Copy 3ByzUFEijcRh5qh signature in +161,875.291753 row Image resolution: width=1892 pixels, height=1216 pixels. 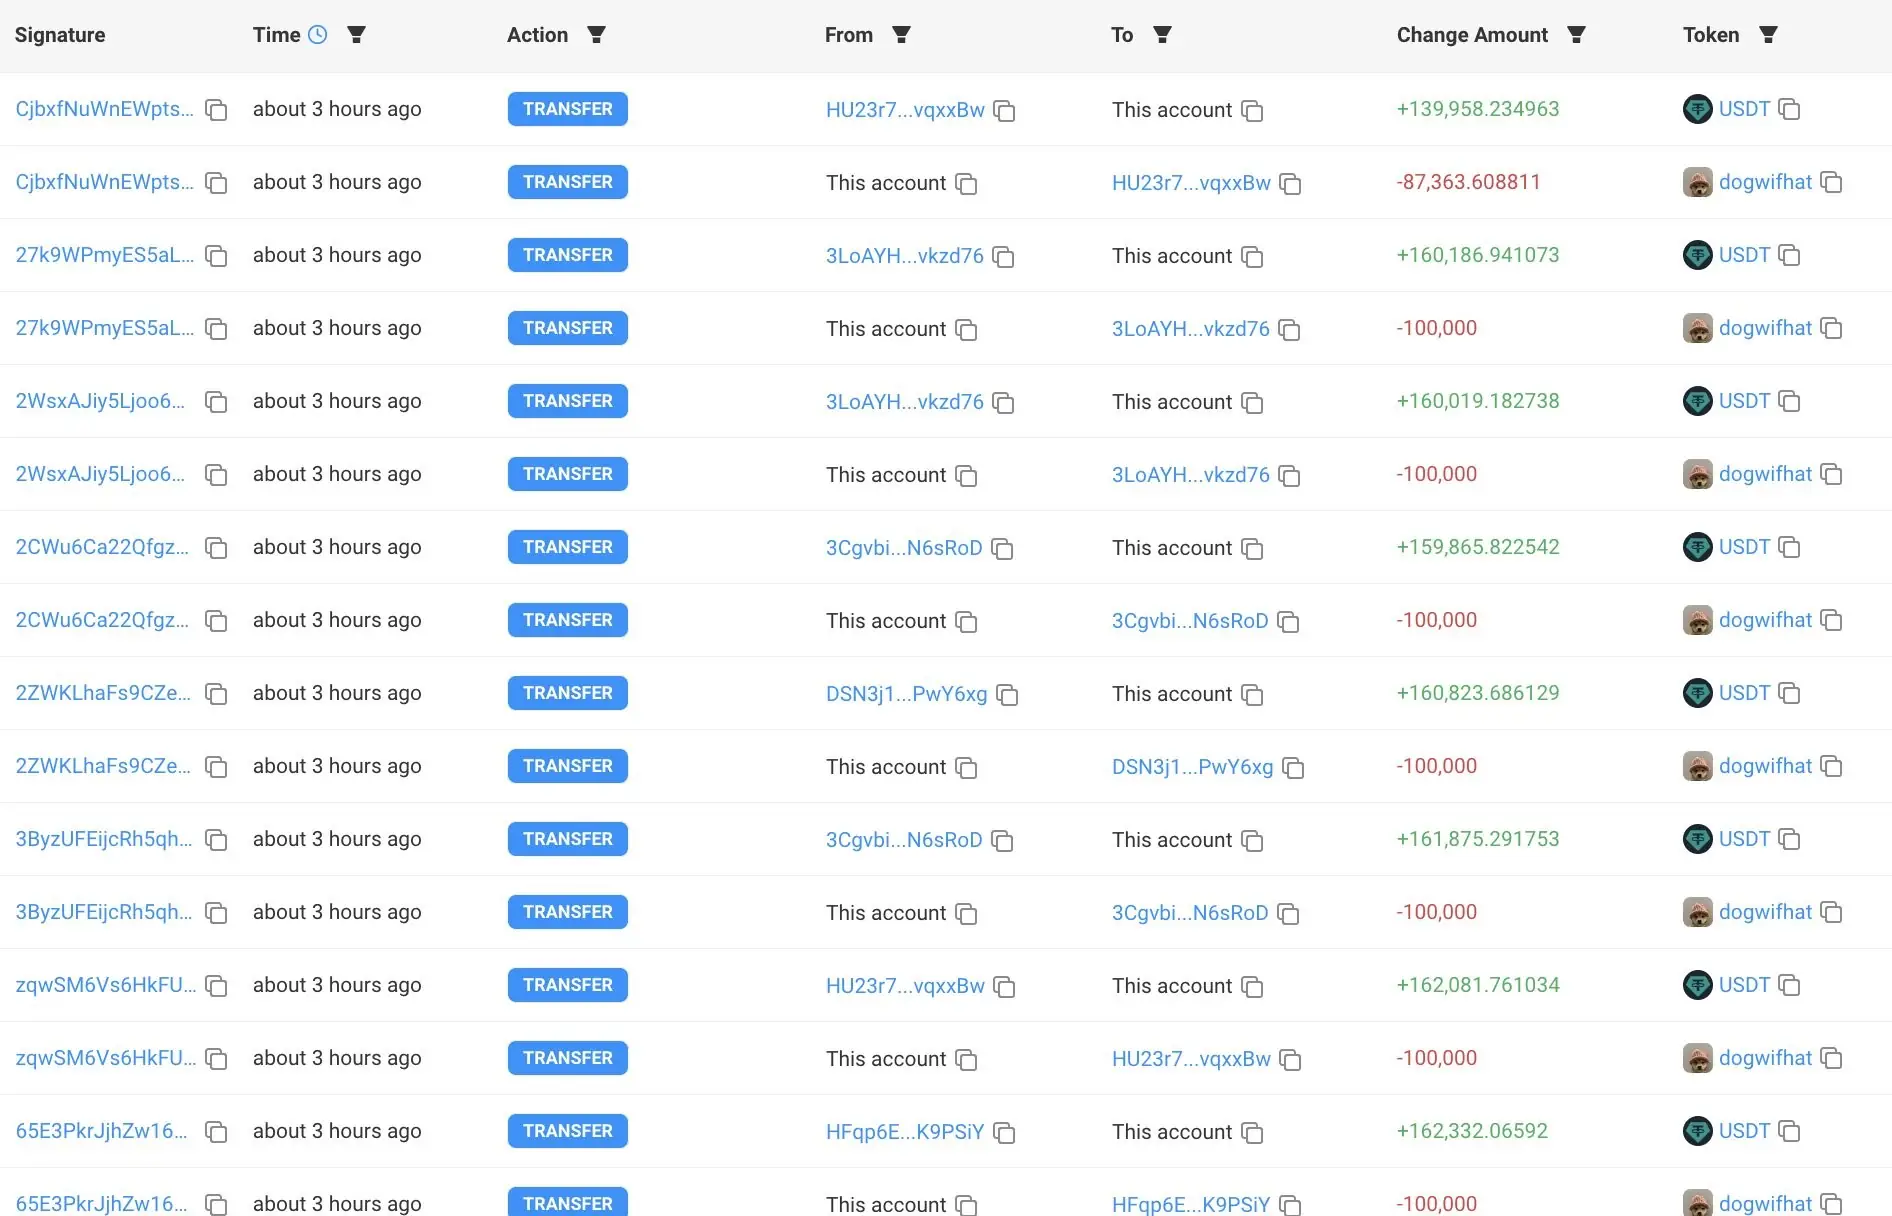pyautogui.click(x=216, y=840)
